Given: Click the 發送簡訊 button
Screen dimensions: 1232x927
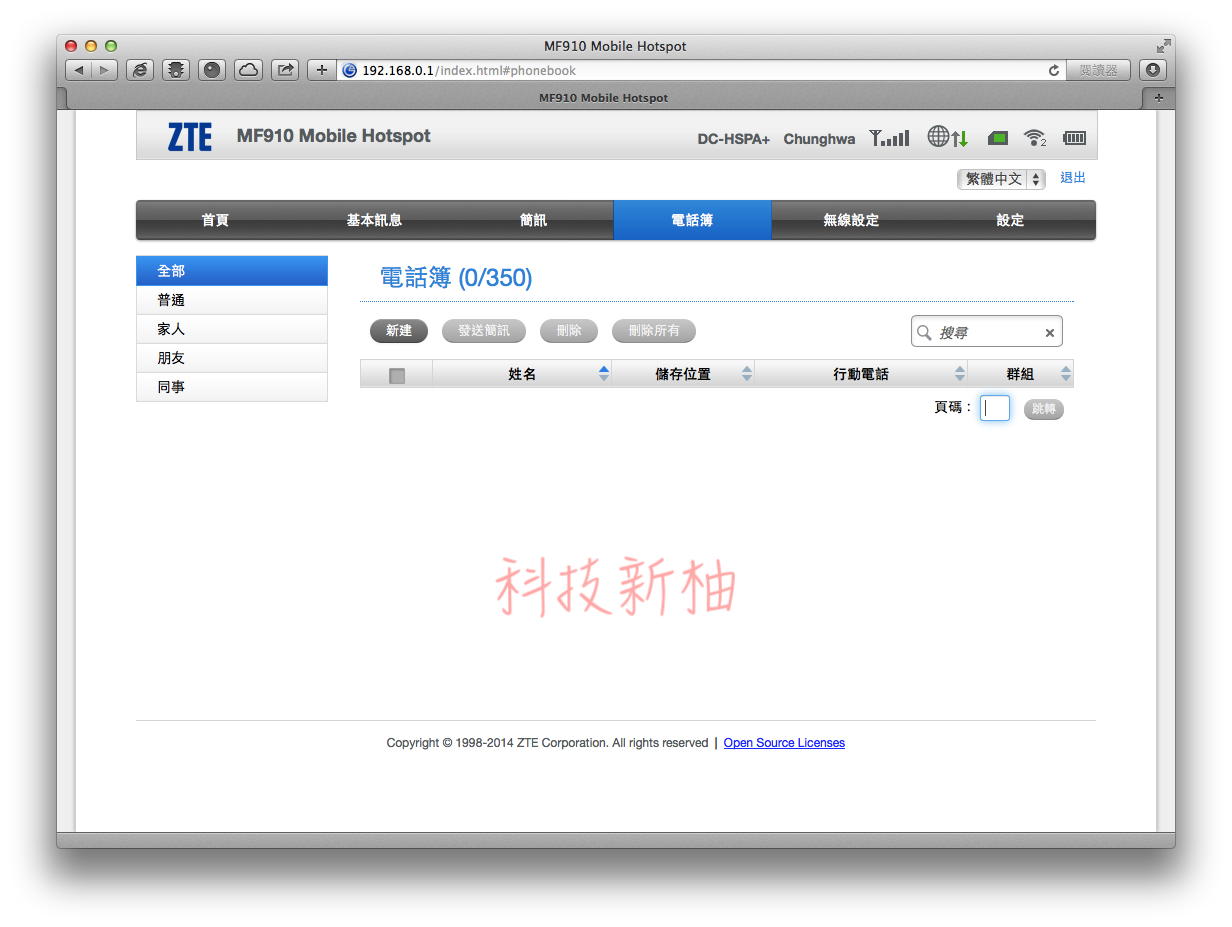Looking at the screenshot, I should click(484, 331).
